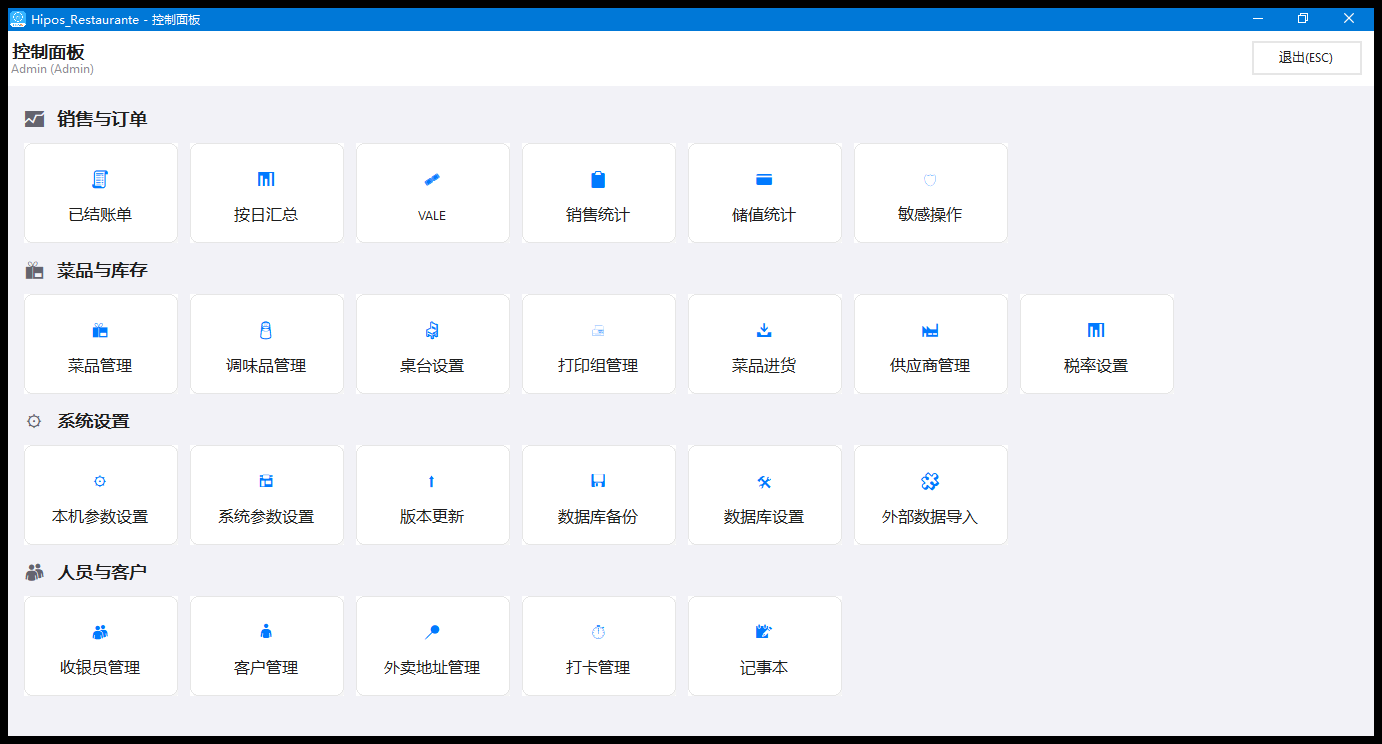Open the 储值统计 card icon tile
The height and width of the screenshot is (744, 1382).
(765, 193)
